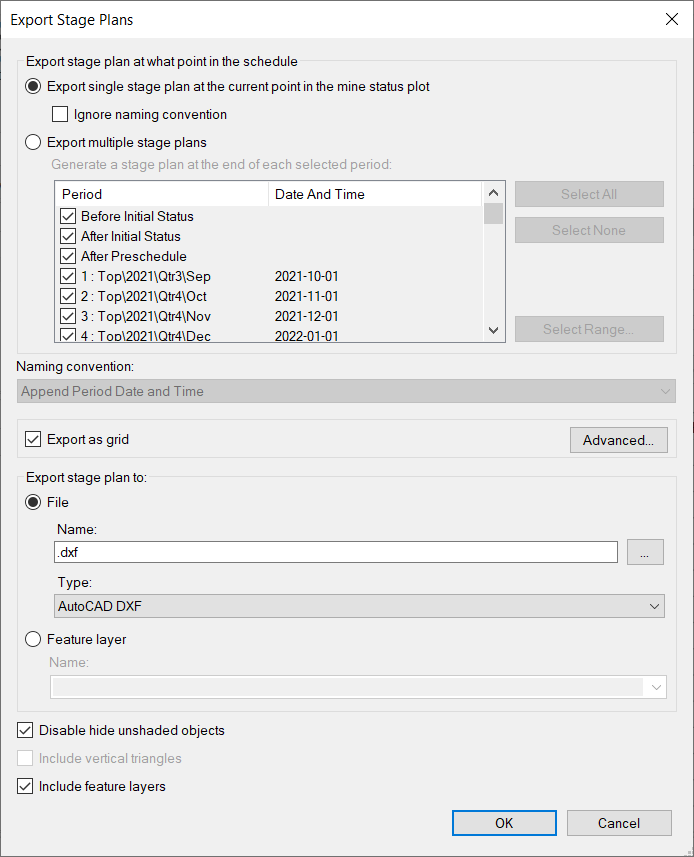Viewport: 694px width, 857px height.
Task: Select Export single stage plan radio button
Action: pyautogui.click(x=33, y=86)
